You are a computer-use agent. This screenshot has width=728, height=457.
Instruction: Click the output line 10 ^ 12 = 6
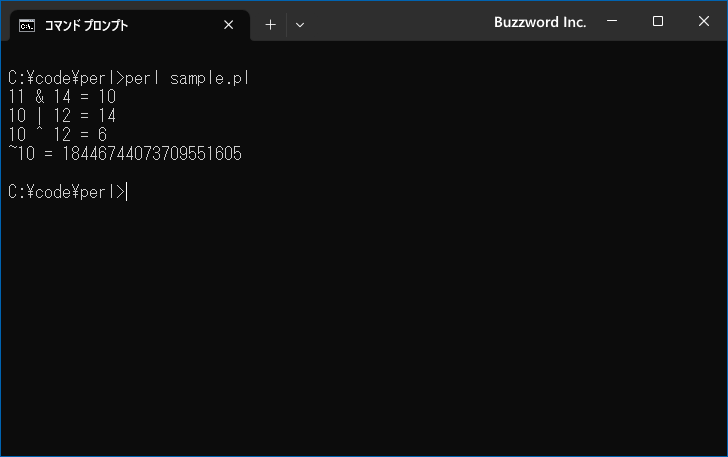(x=58, y=135)
